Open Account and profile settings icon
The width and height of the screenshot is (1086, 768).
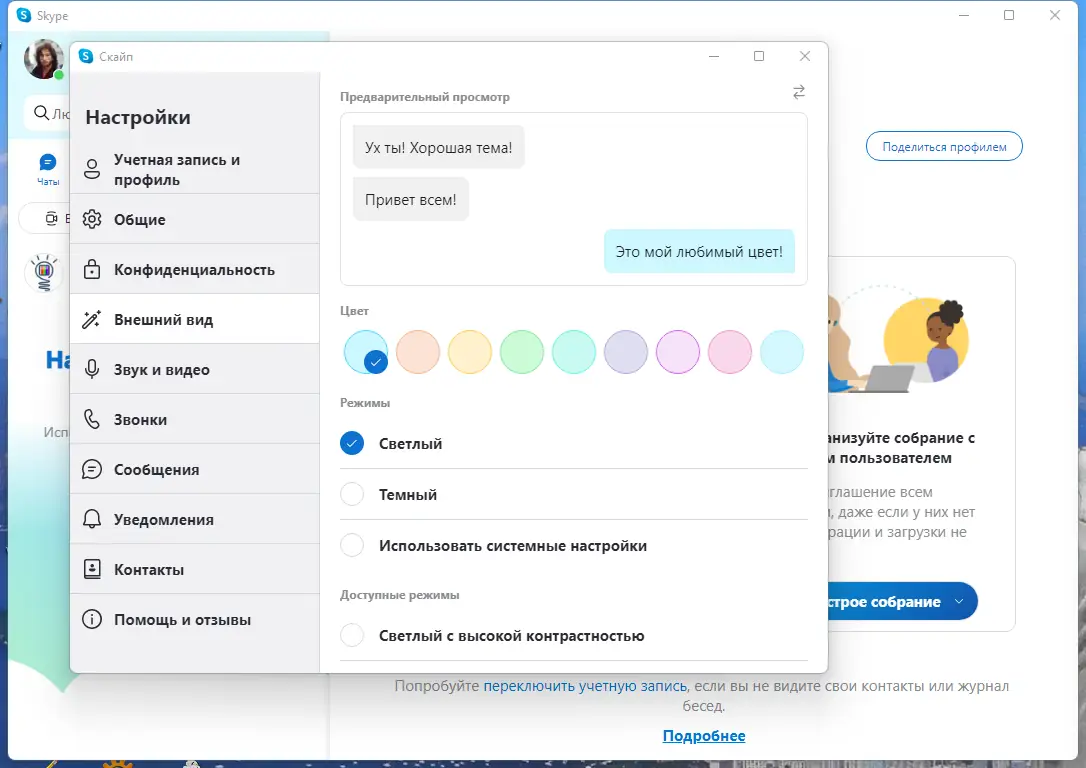pyautogui.click(x=91, y=169)
